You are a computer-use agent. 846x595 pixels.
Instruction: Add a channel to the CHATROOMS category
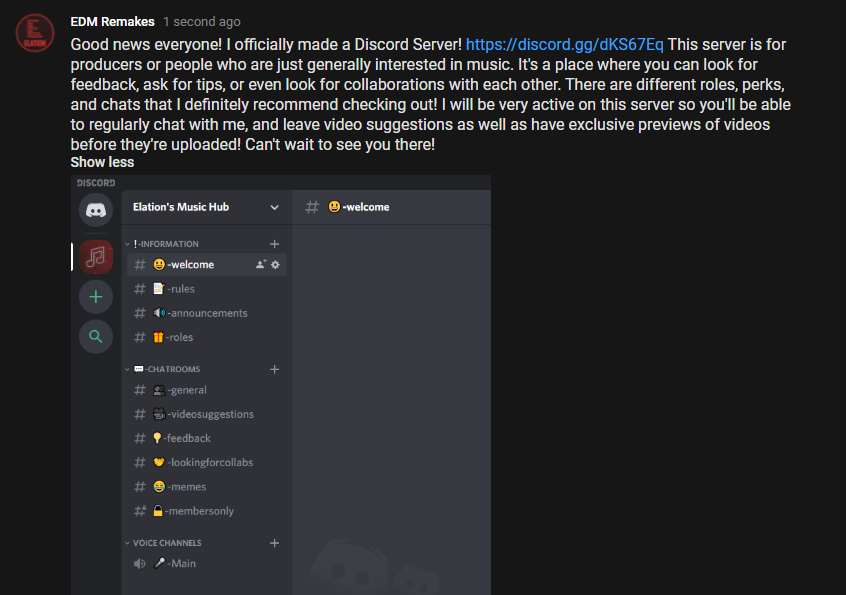pos(275,370)
